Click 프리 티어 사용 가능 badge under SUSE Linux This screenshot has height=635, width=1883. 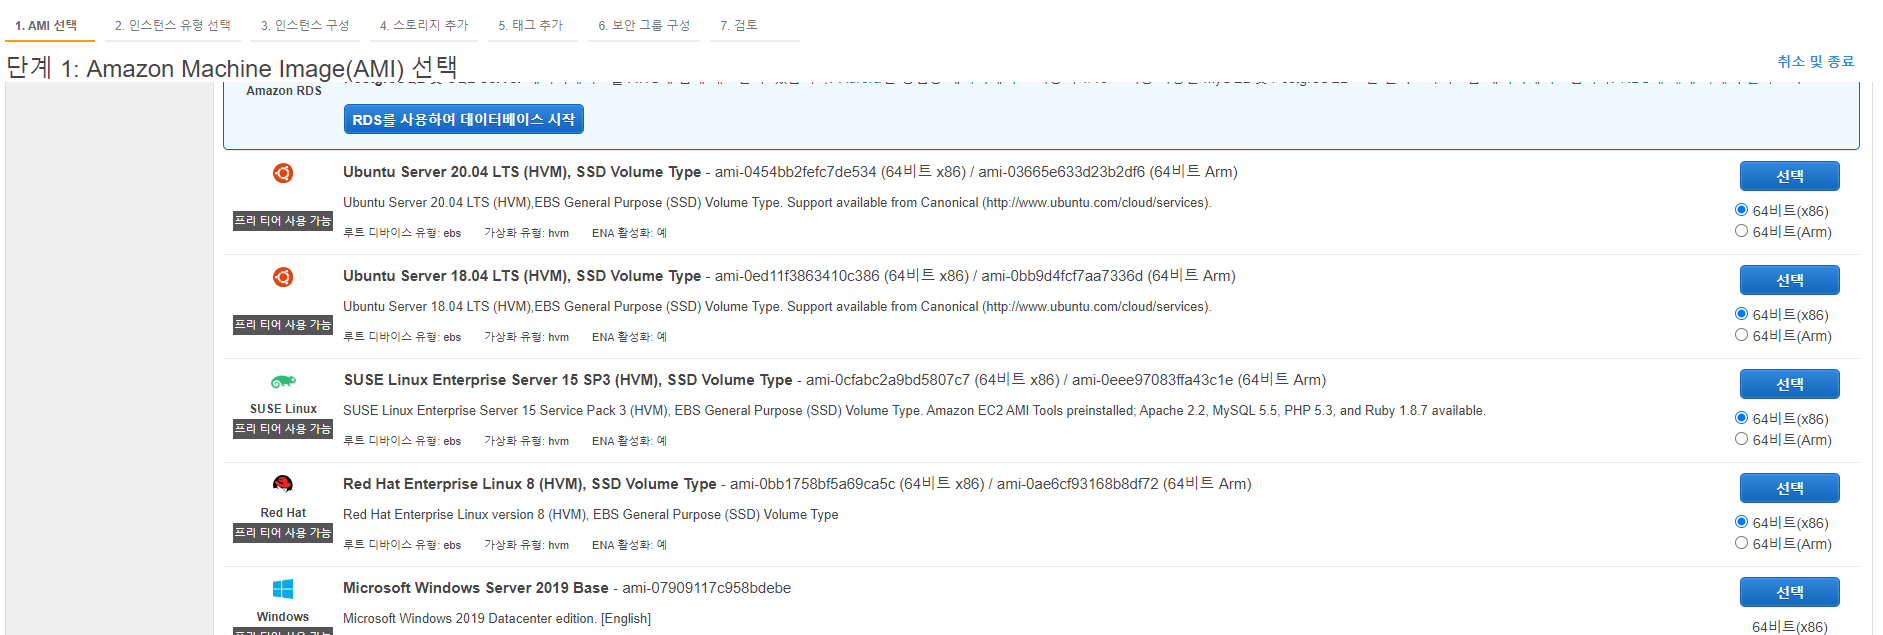coord(283,429)
